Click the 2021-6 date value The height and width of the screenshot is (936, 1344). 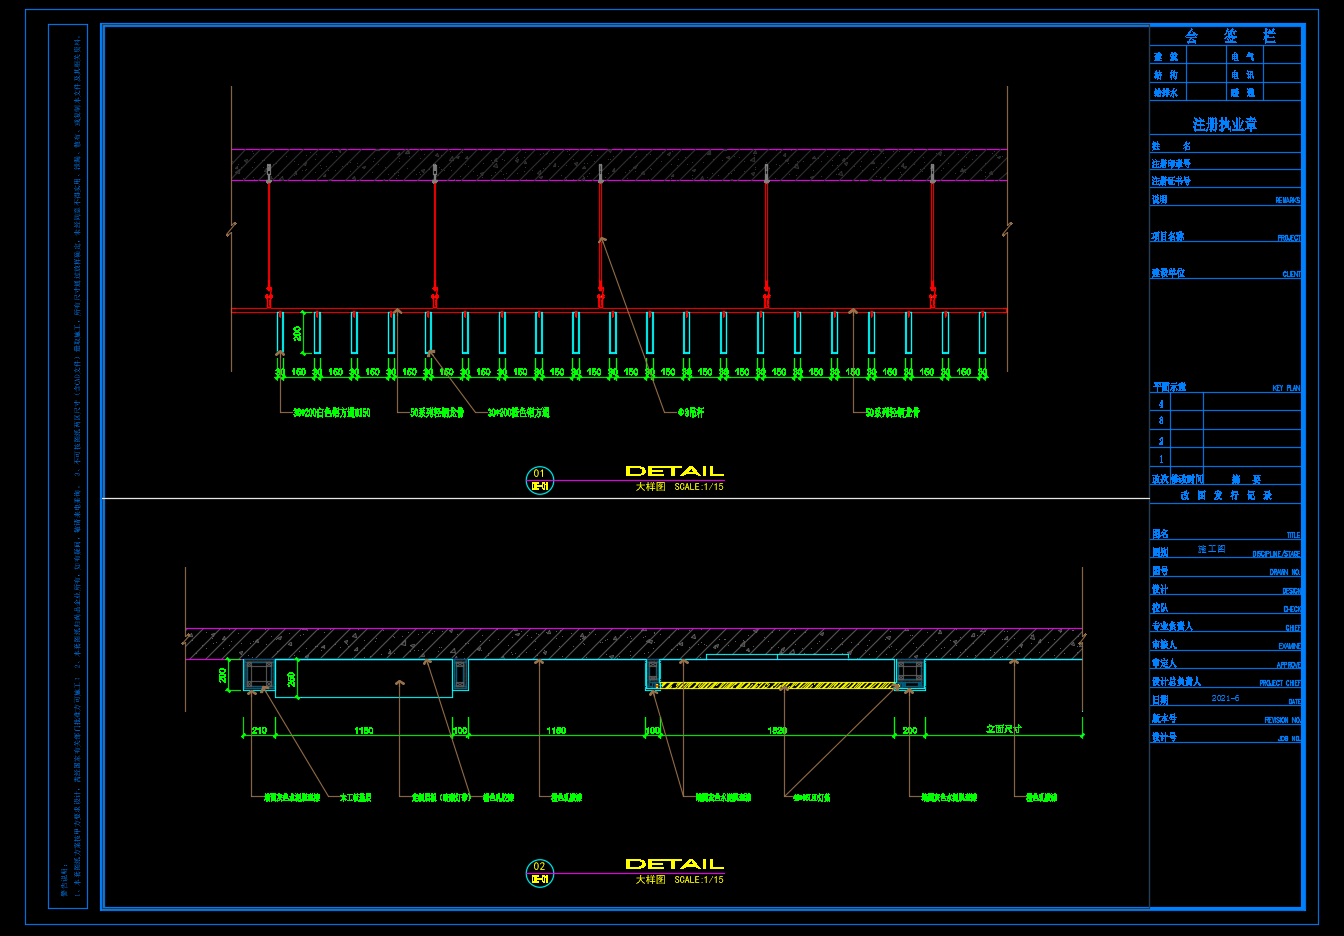1225,699
